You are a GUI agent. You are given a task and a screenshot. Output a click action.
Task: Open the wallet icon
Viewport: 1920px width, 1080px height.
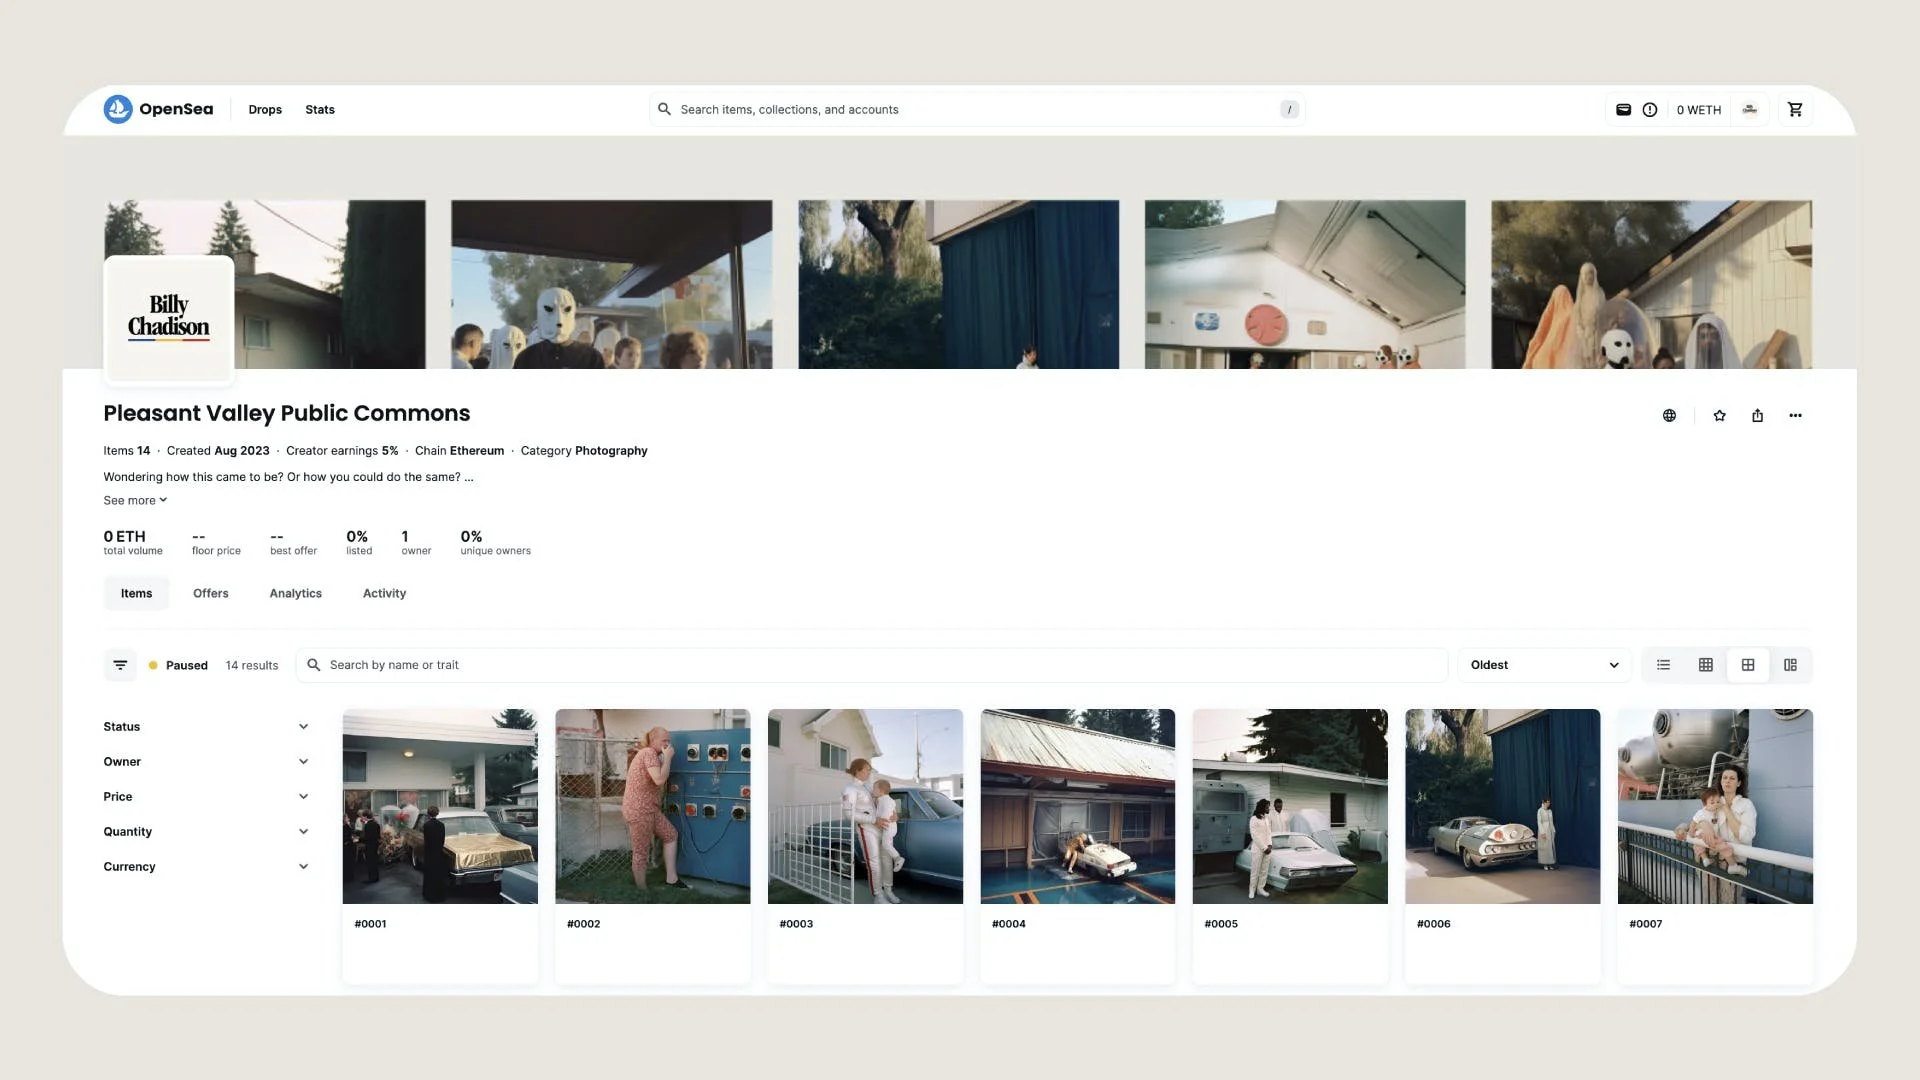pos(1624,109)
